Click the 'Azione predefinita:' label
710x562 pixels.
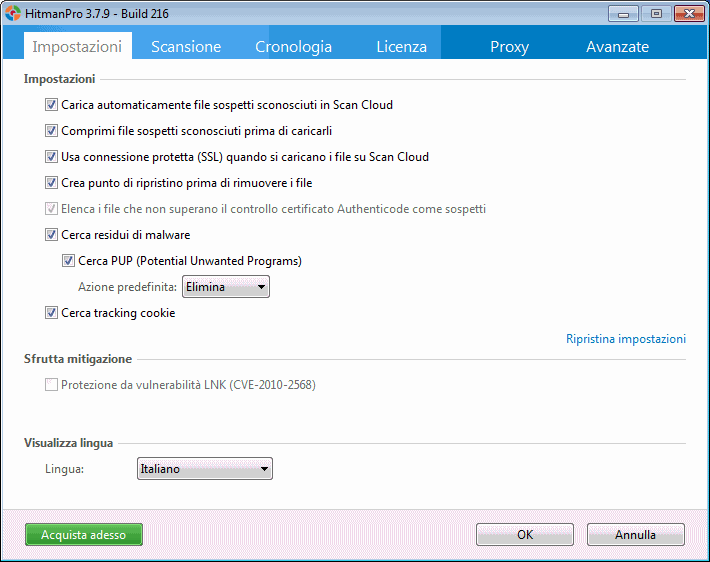tap(127, 287)
